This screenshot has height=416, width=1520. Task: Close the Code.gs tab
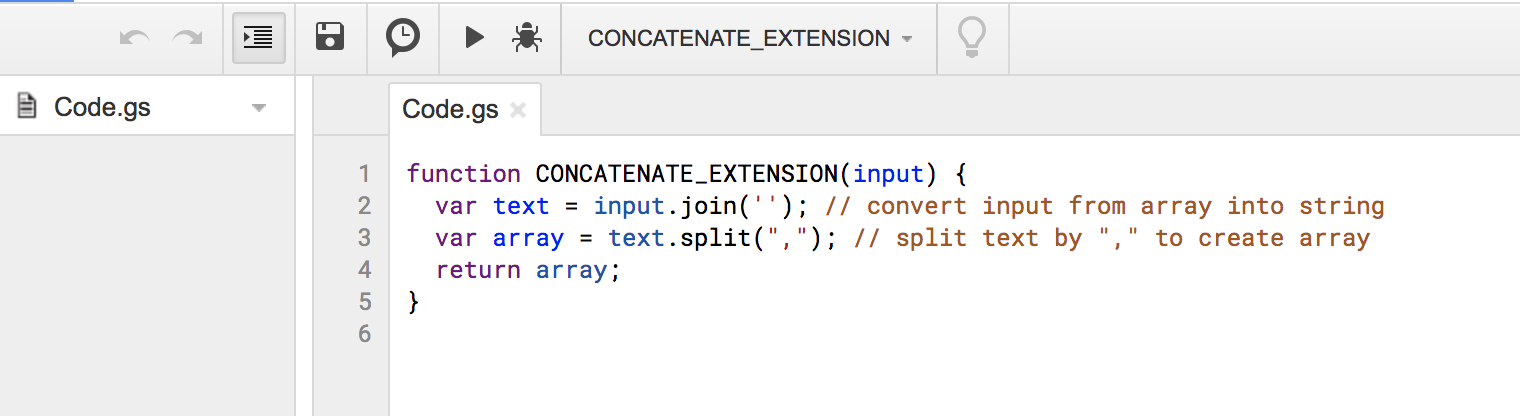click(x=518, y=110)
